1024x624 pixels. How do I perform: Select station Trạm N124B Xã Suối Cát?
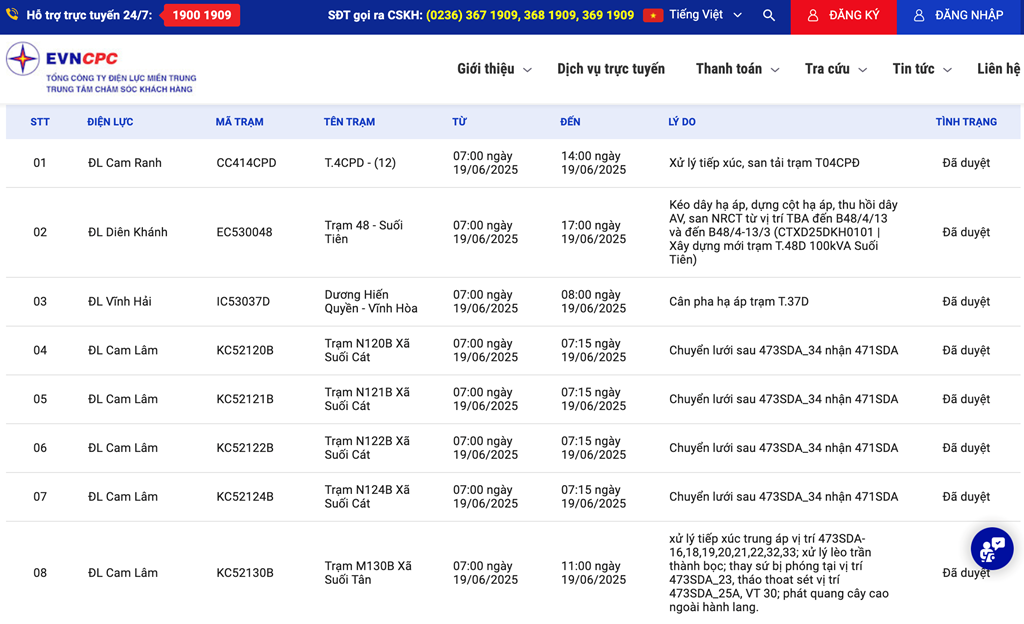pyautogui.click(x=367, y=497)
